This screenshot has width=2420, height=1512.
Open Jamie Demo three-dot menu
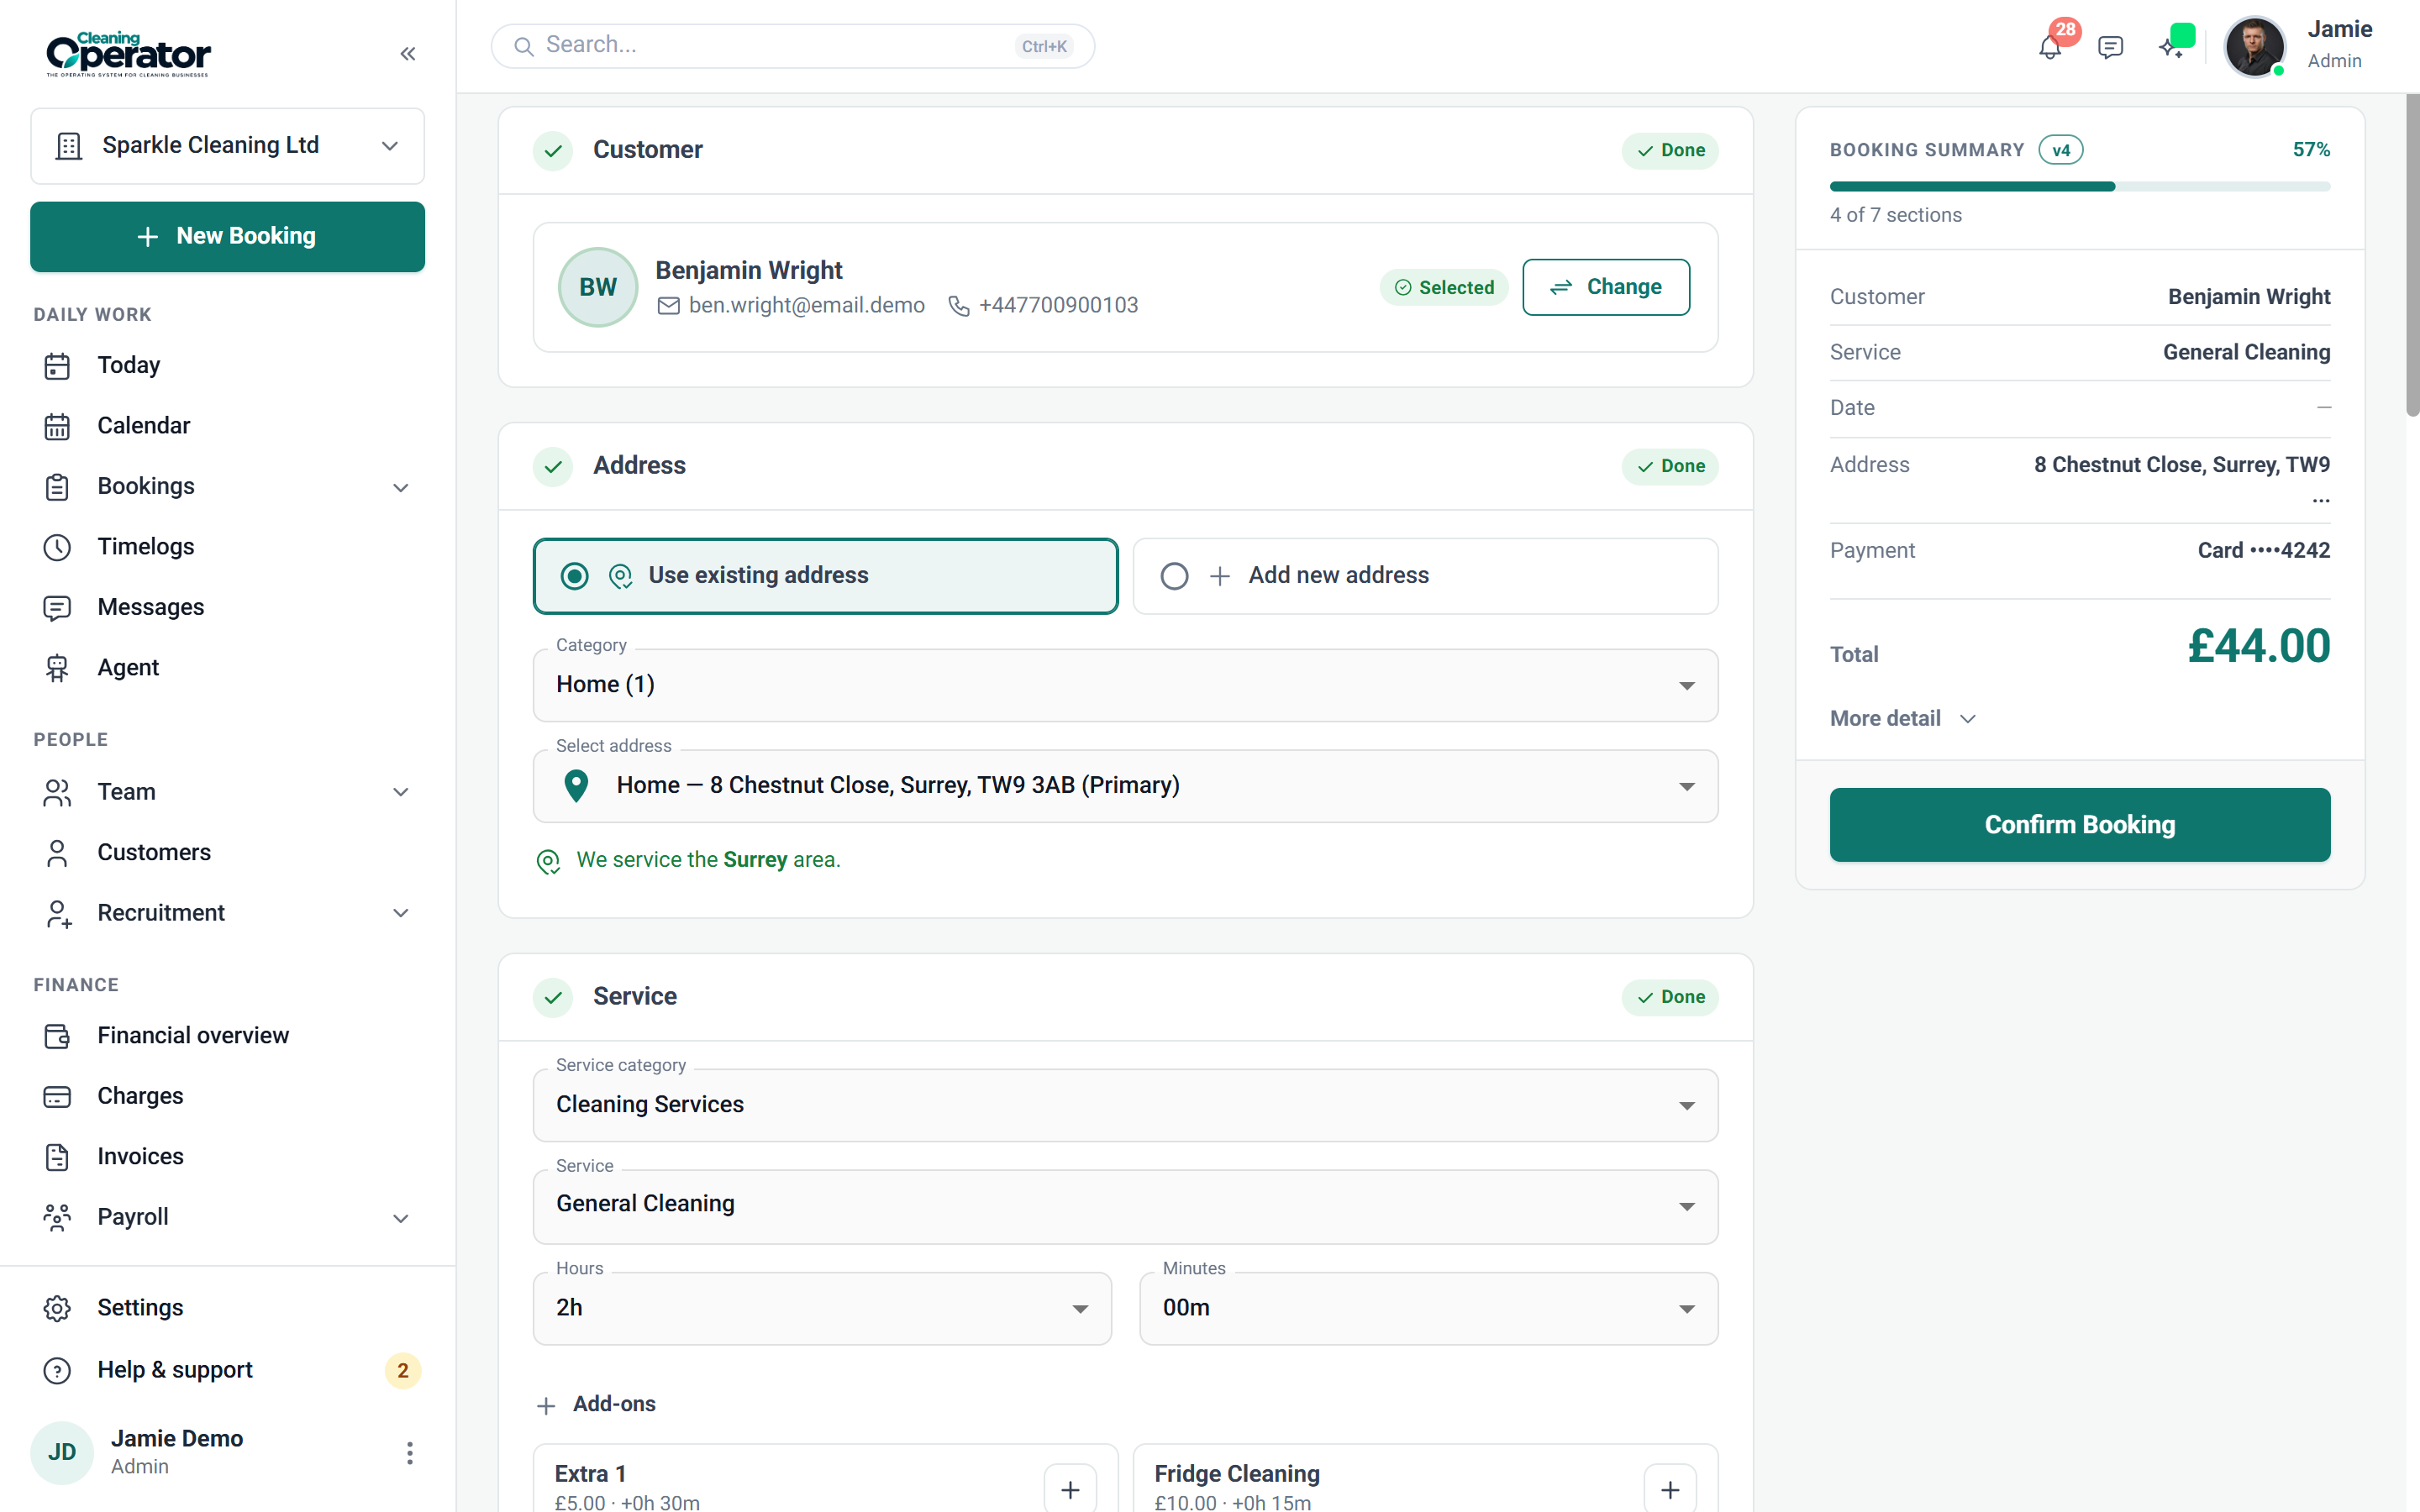(409, 1453)
